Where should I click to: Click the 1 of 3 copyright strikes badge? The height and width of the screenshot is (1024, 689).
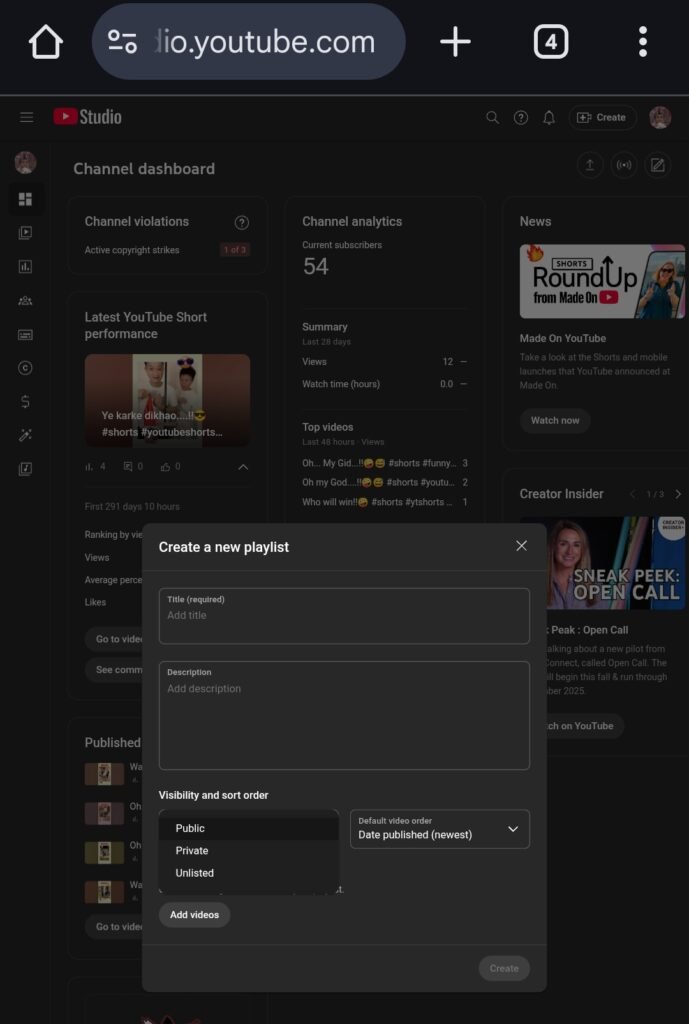point(235,249)
